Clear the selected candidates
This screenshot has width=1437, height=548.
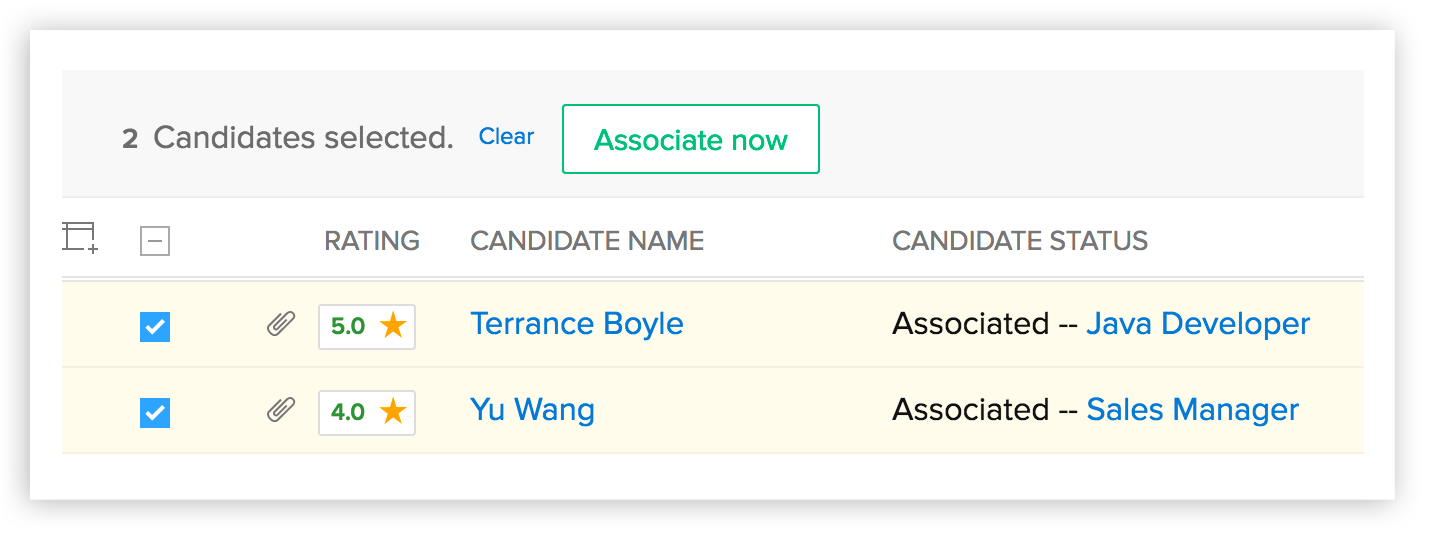click(506, 137)
